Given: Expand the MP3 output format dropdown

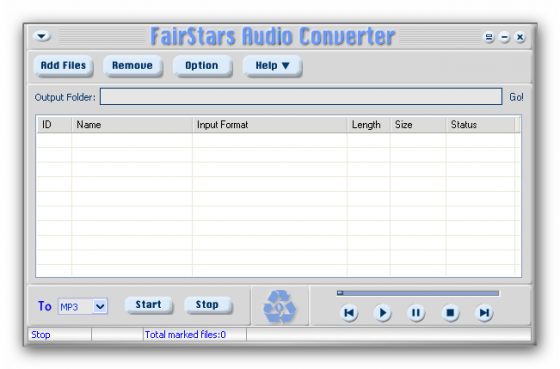Looking at the screenshot, I should [100, 306].
